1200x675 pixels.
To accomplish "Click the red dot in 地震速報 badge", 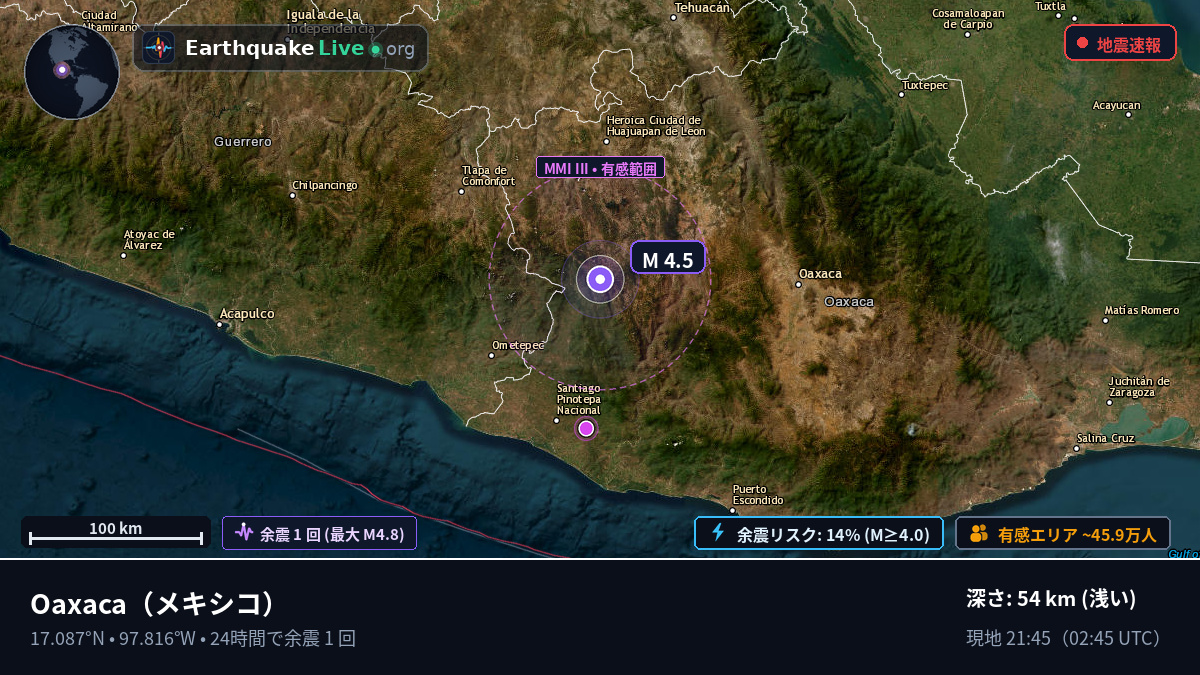I will pyautogui.click(x=1082, y=43).
